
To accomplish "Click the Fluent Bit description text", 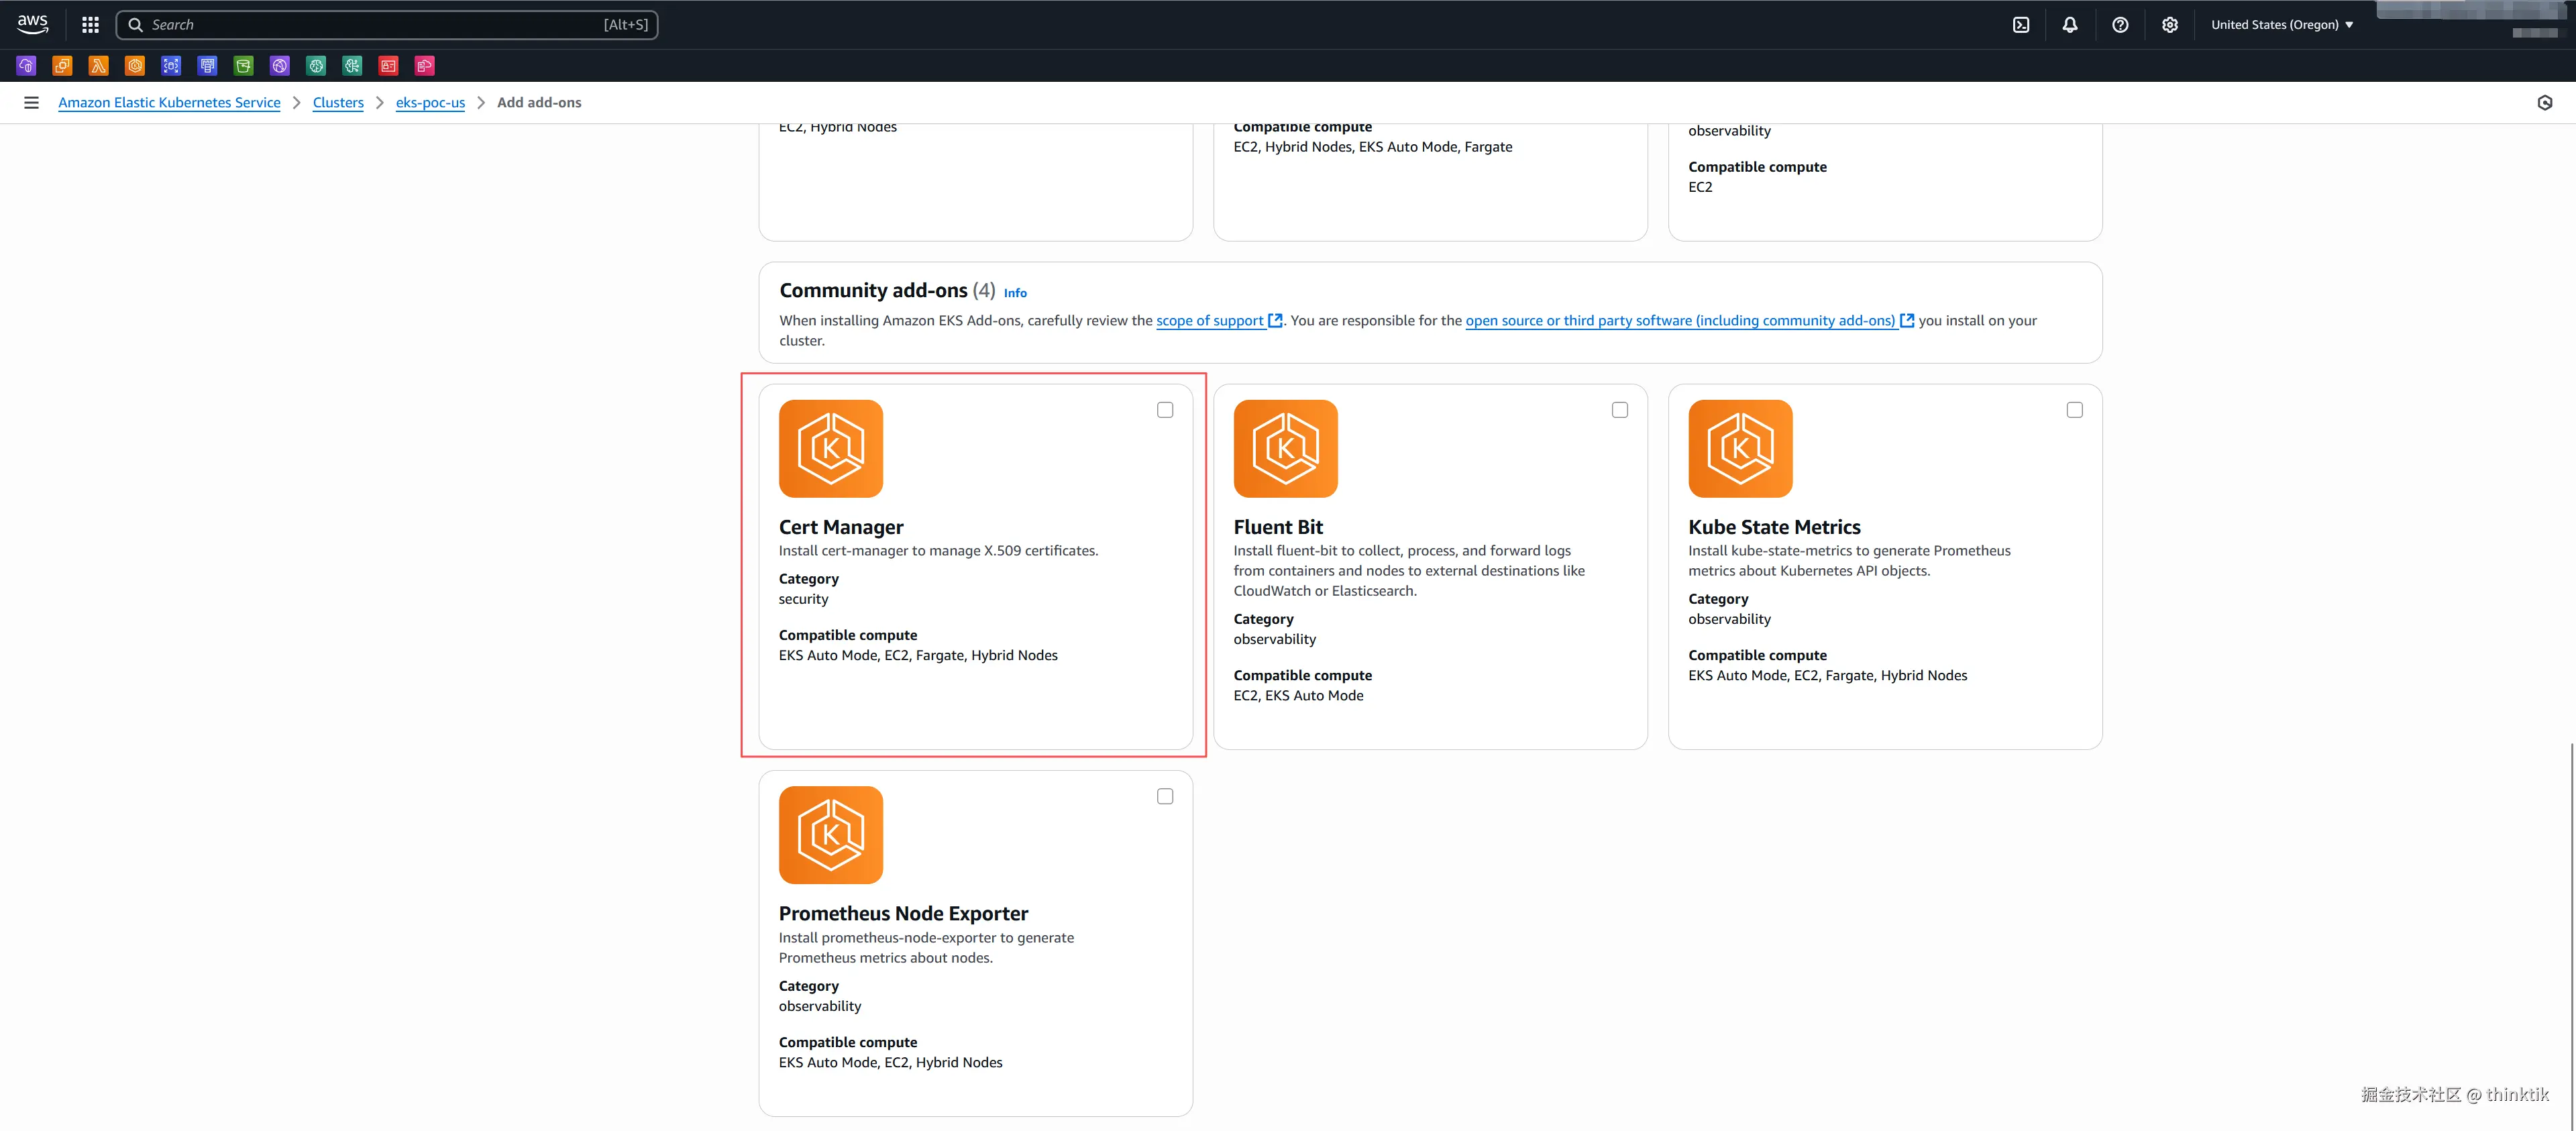I will tap(1409, 571).
